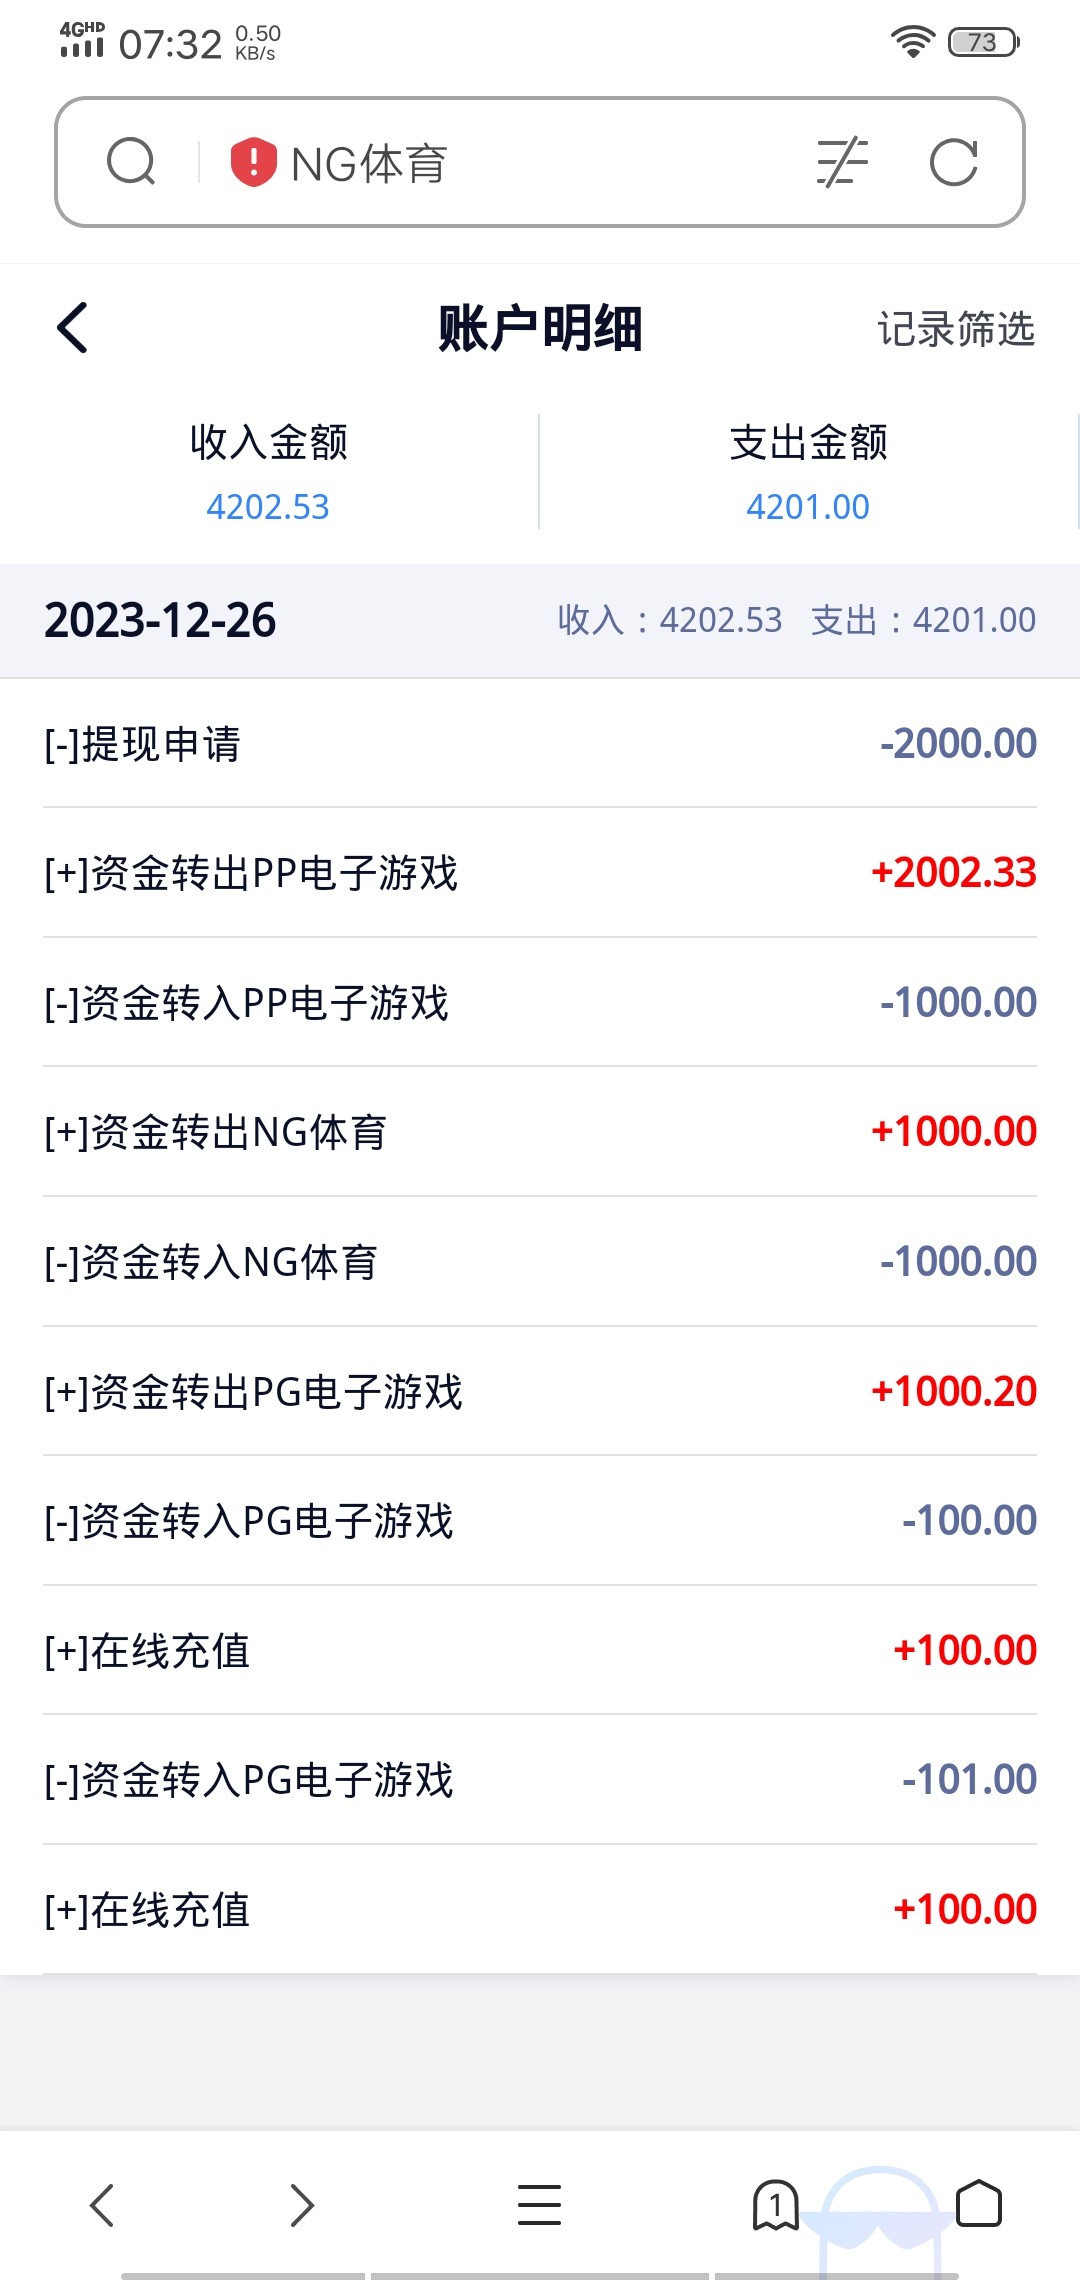Tap the search magnifier icon

(131, 162)
